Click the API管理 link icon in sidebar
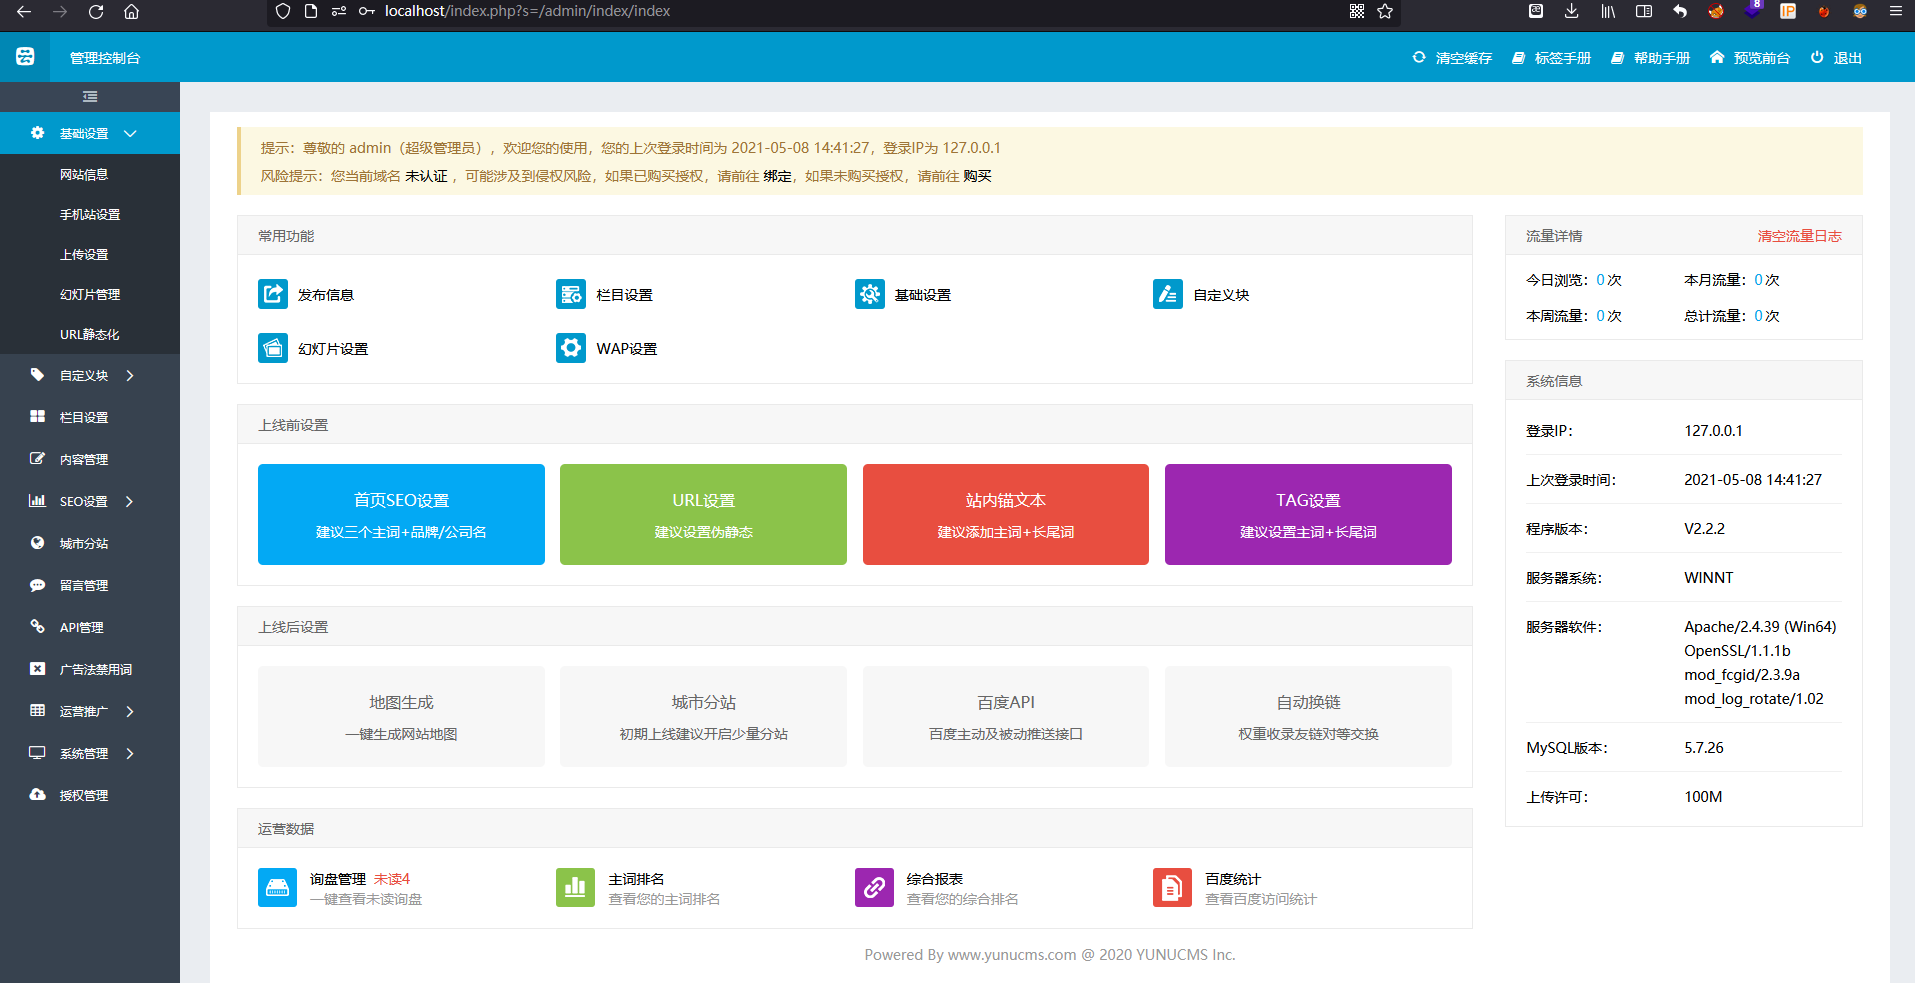The image size is (1915, 983). (37, 627)
